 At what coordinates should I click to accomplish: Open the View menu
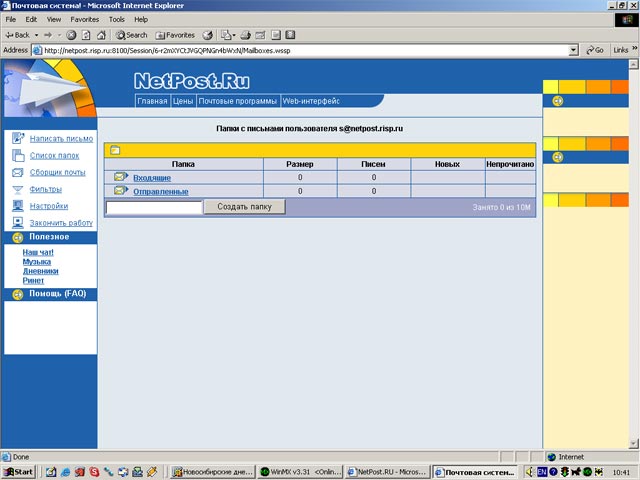pos(53,19)
